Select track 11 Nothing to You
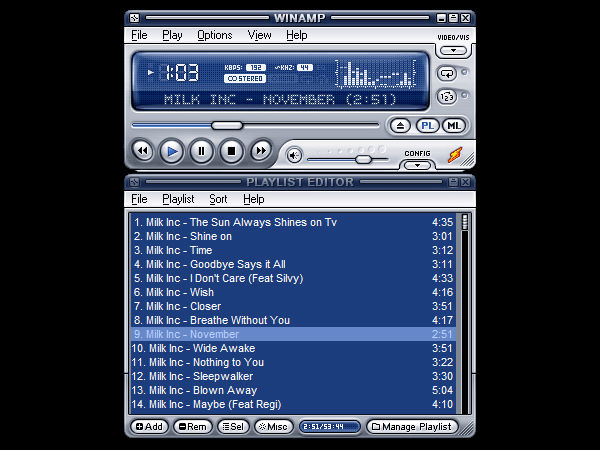Screen dimensions: 600x450 coord(293,362)
